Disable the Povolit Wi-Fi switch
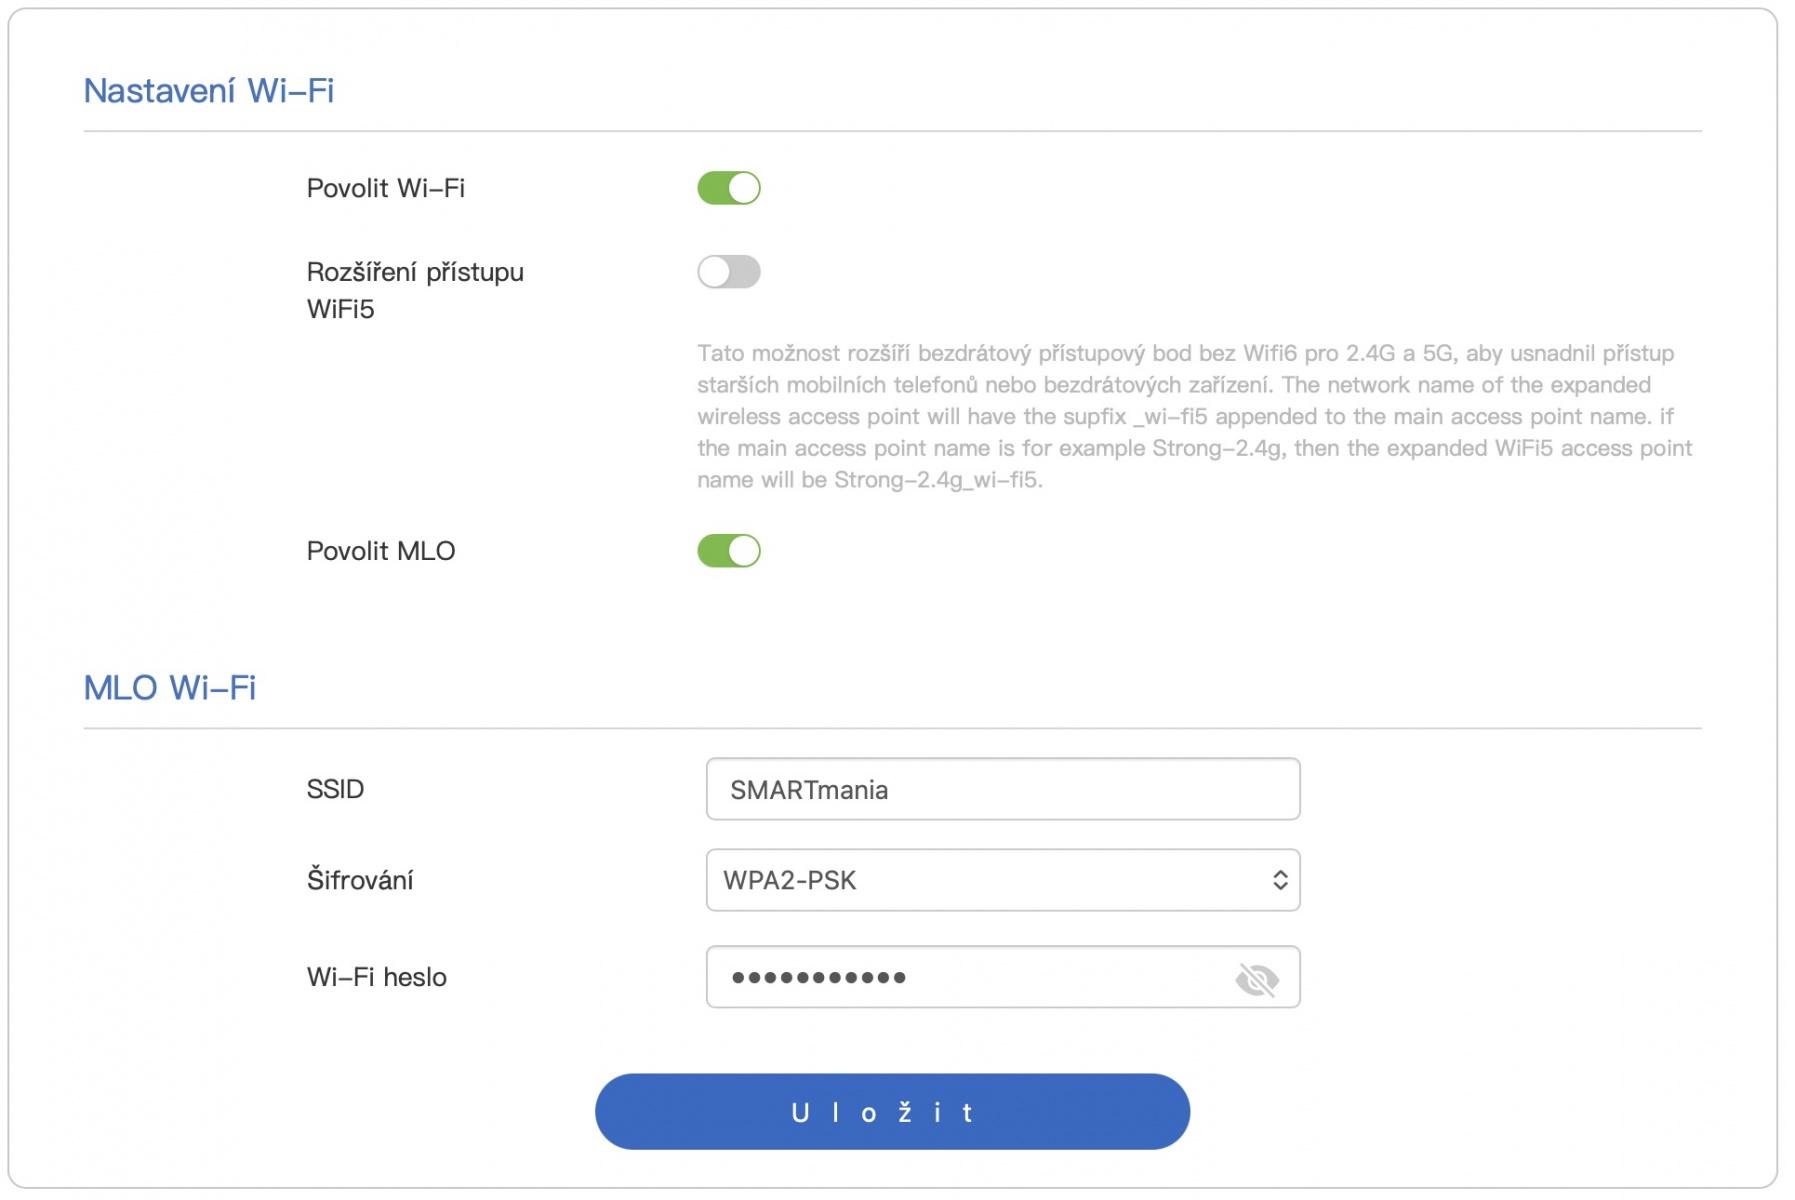Viewport: 1795px width, 1200px height. pos(729,188)
